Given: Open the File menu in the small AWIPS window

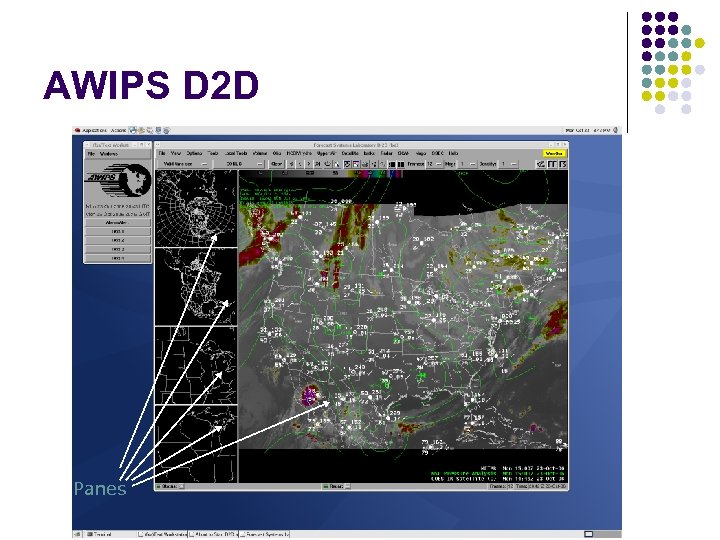Looking at the screenshot, I should coord(91,154).
